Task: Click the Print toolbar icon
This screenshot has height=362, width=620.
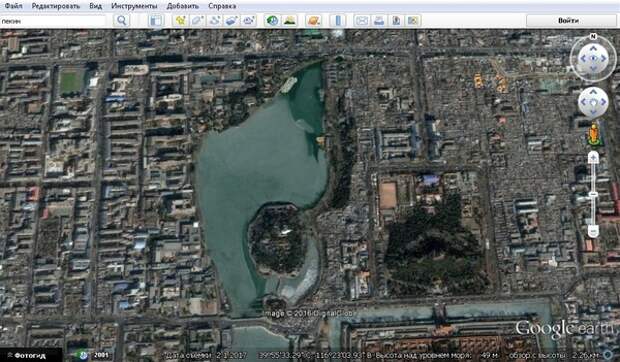Action: tap(379, 21)
